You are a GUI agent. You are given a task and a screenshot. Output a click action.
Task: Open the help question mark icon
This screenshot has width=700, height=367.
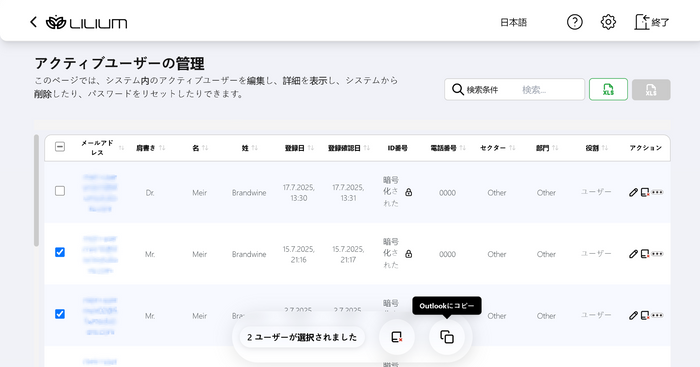(575, 22)
